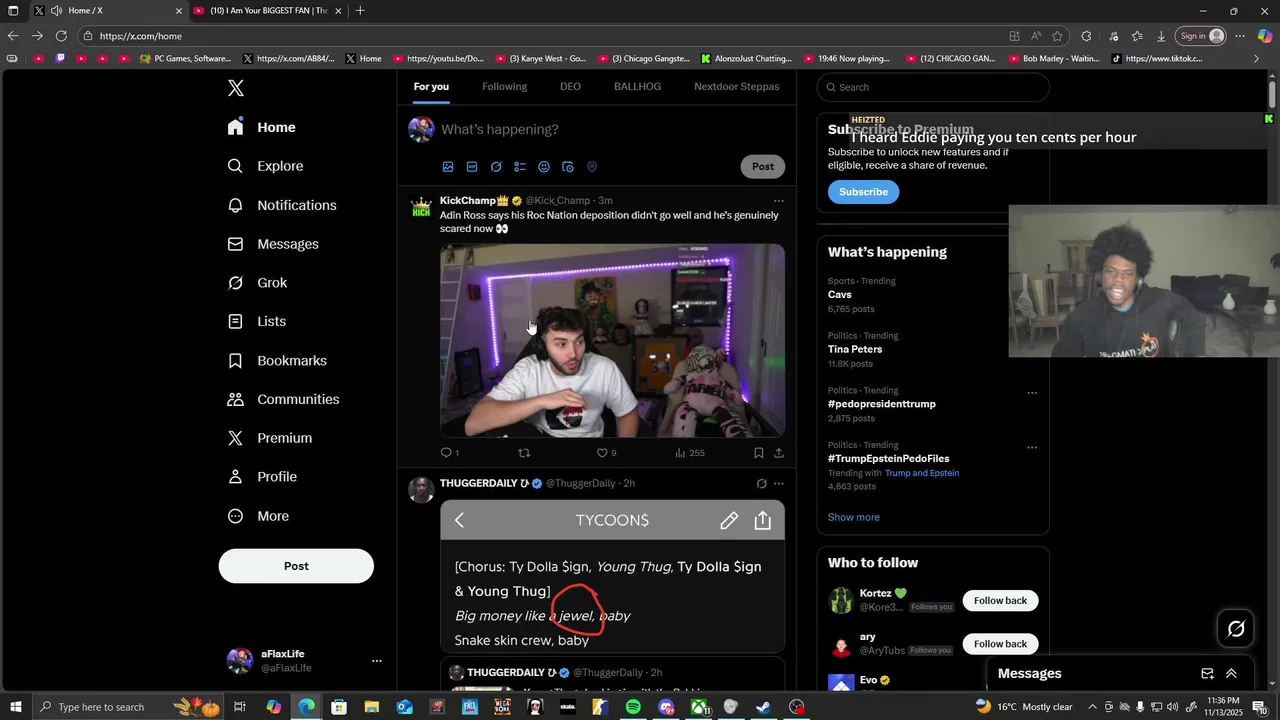
Task: Switch to the DEO tab
Action: coord(570,87)
